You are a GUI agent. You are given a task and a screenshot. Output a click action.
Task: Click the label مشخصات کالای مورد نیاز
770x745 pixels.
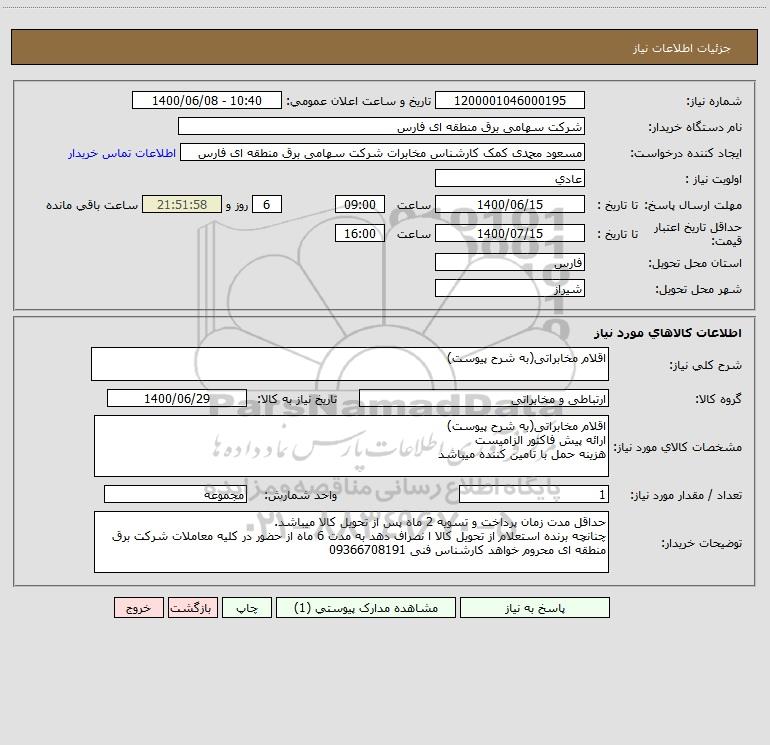coord(678,447)
